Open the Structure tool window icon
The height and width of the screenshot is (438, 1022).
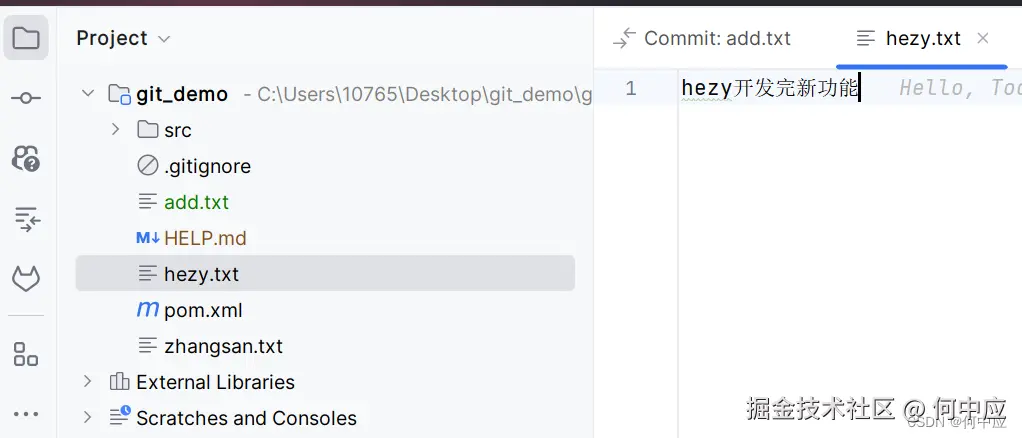26,353
